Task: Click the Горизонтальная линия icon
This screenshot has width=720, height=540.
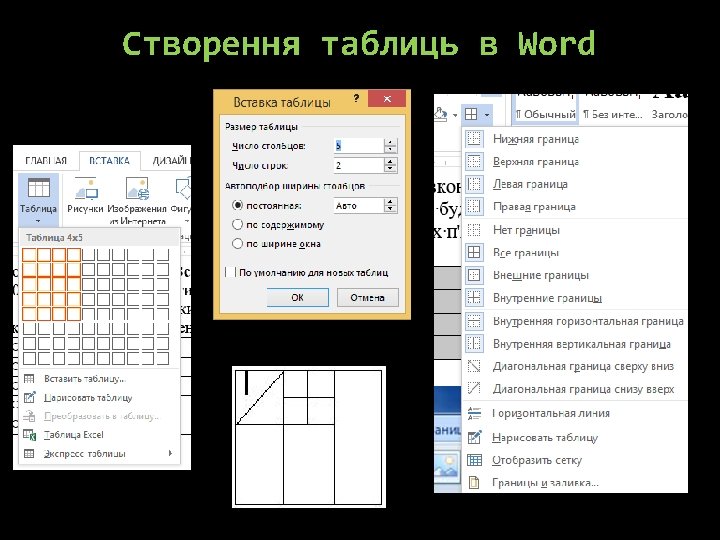Action: tap(474, 413)
